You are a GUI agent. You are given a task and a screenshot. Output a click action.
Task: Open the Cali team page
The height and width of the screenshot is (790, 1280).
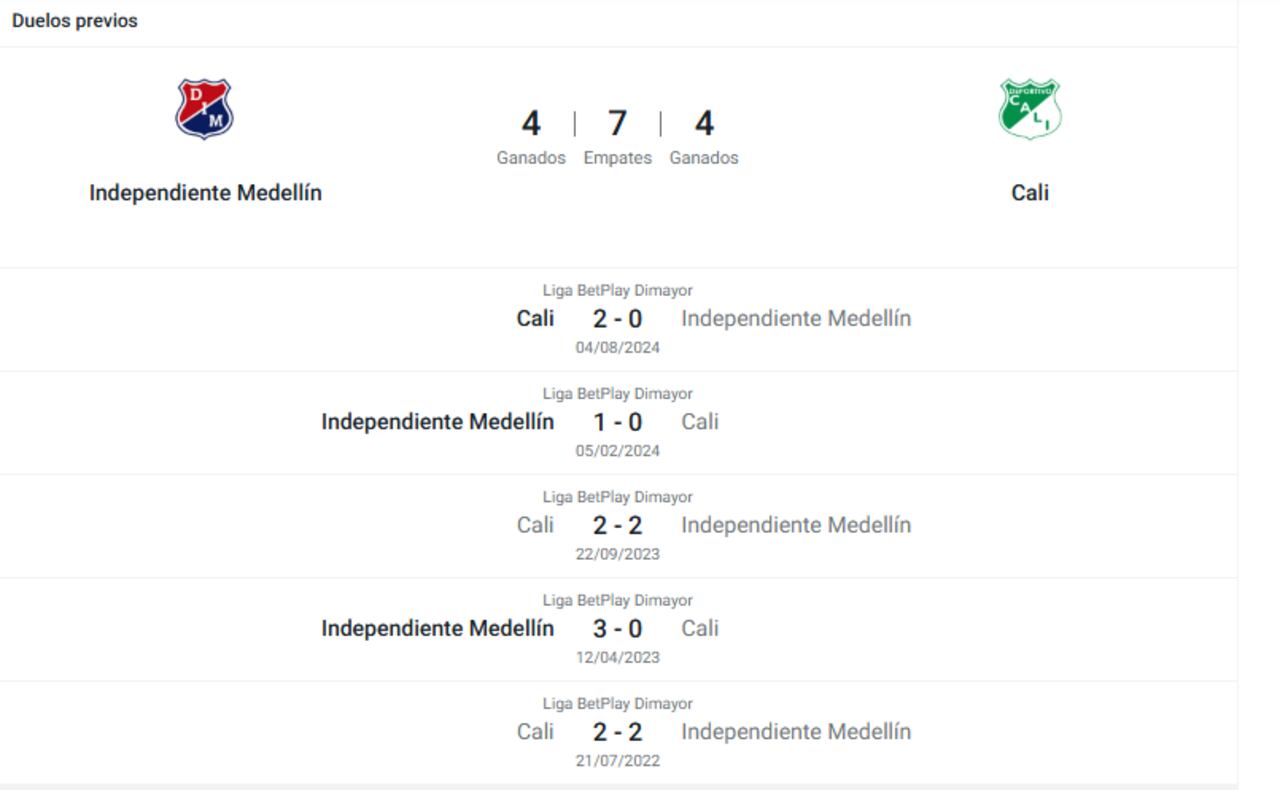point(1030,192)
